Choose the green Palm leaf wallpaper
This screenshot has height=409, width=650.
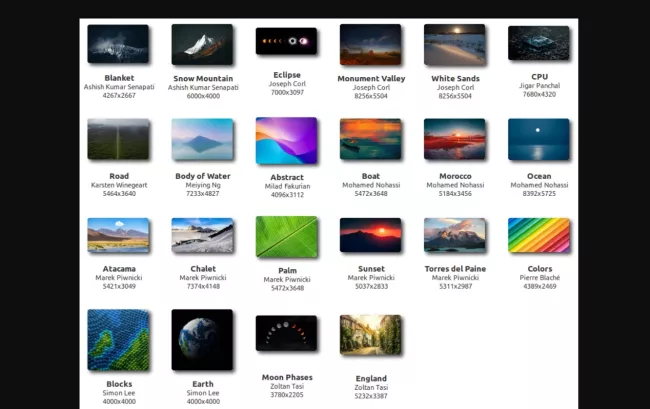pyautogui.click(x=286, y=237)
